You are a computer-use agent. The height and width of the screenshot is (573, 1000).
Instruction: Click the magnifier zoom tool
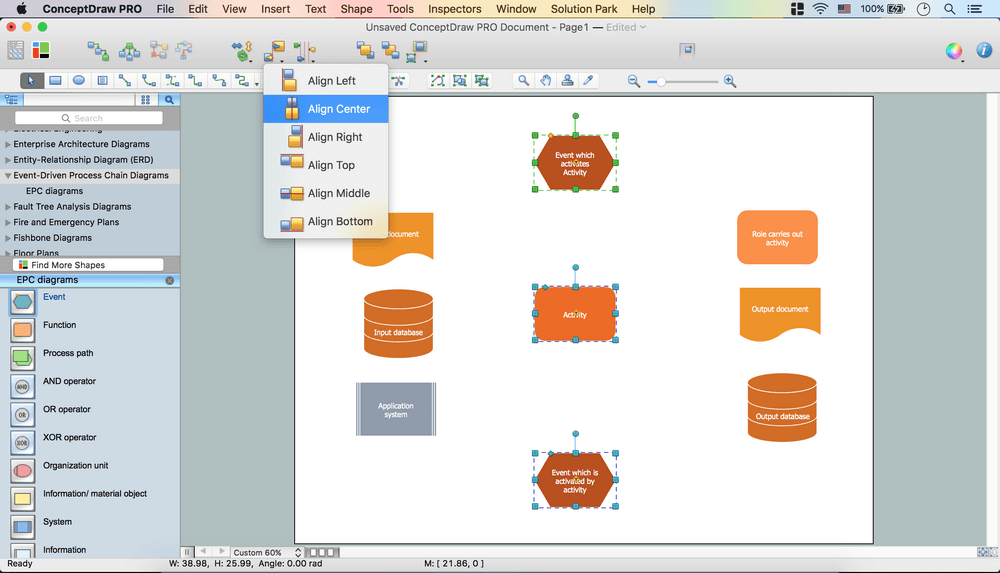523,81
